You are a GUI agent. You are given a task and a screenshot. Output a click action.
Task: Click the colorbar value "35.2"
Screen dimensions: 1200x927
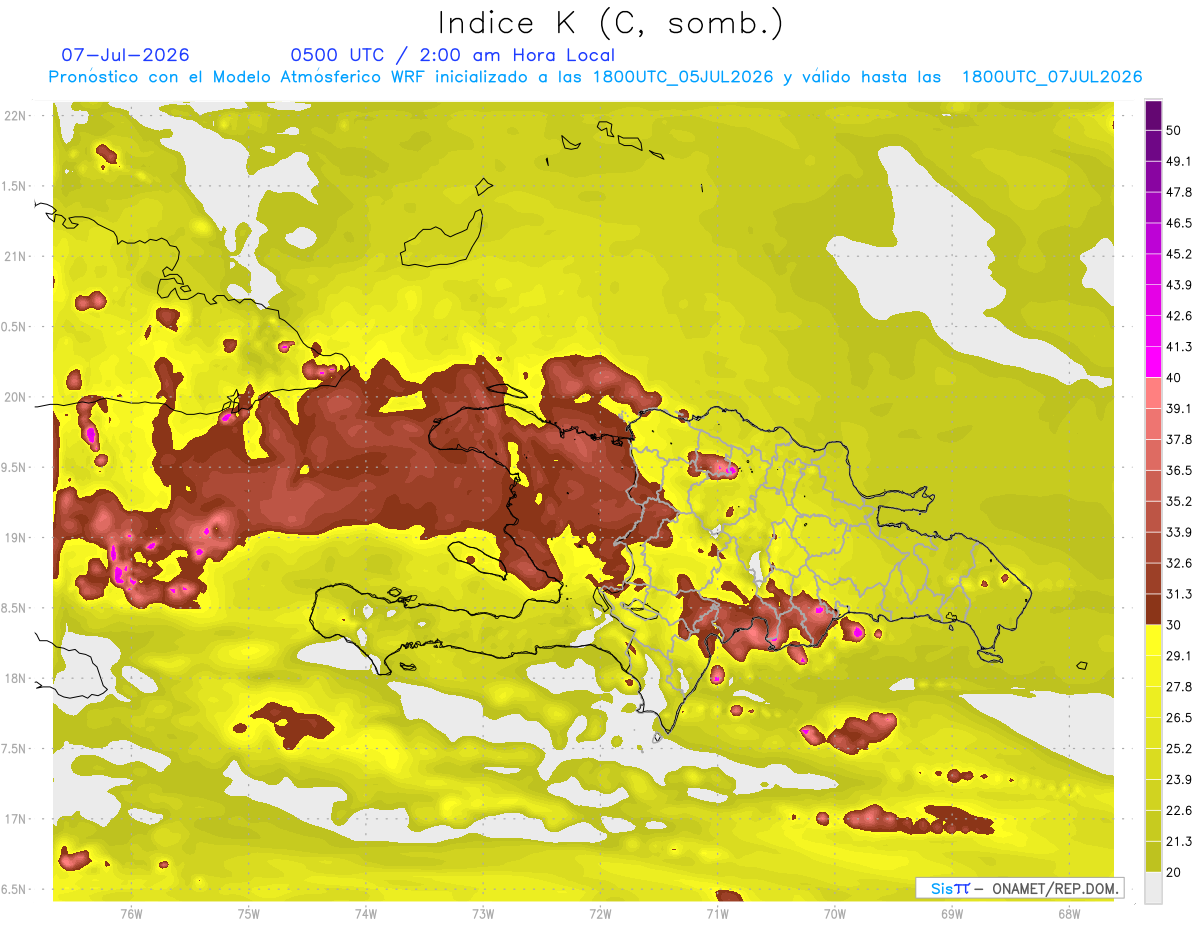[1179, 501]
